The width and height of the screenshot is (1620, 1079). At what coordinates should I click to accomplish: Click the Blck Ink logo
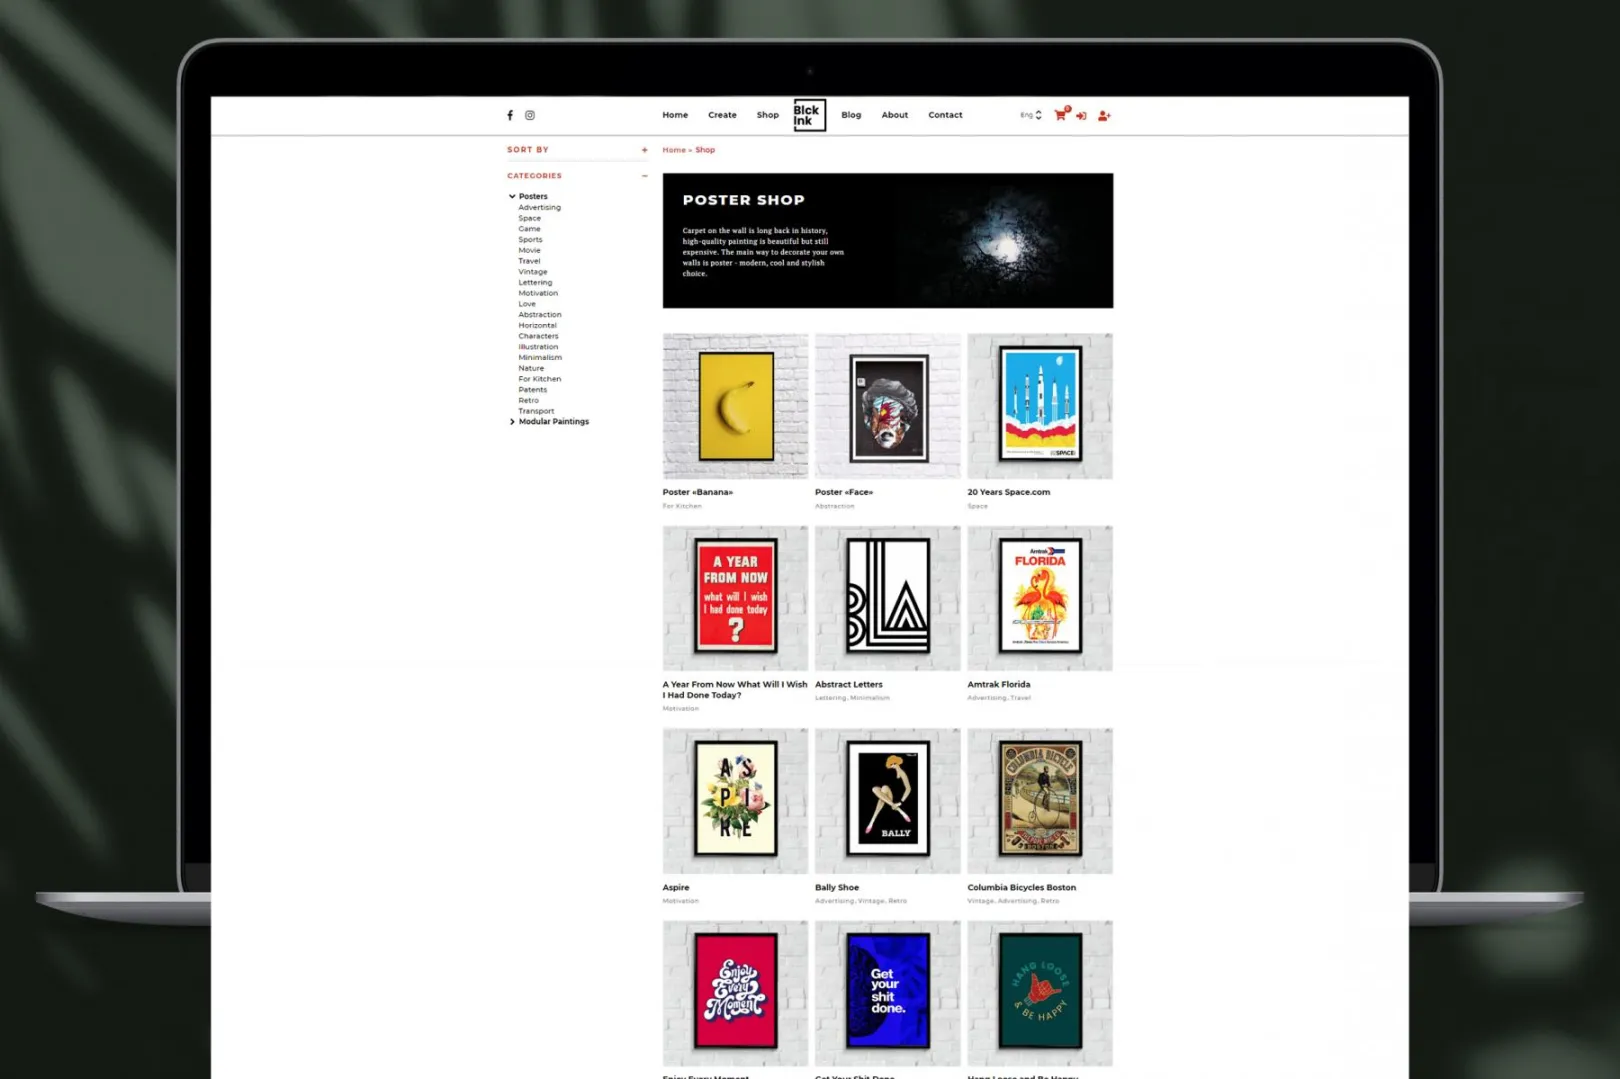pyautogui.click(x=809, y=115)
